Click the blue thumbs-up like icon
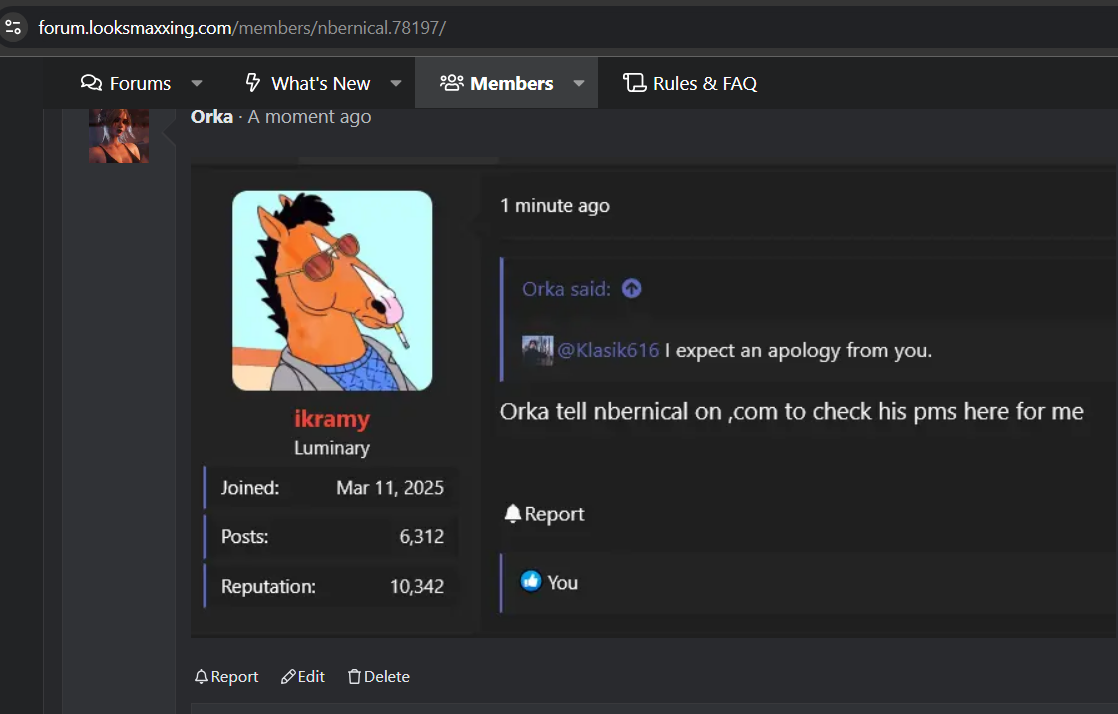The height and width of the screenshot is (714, 1118). [530, 582]
